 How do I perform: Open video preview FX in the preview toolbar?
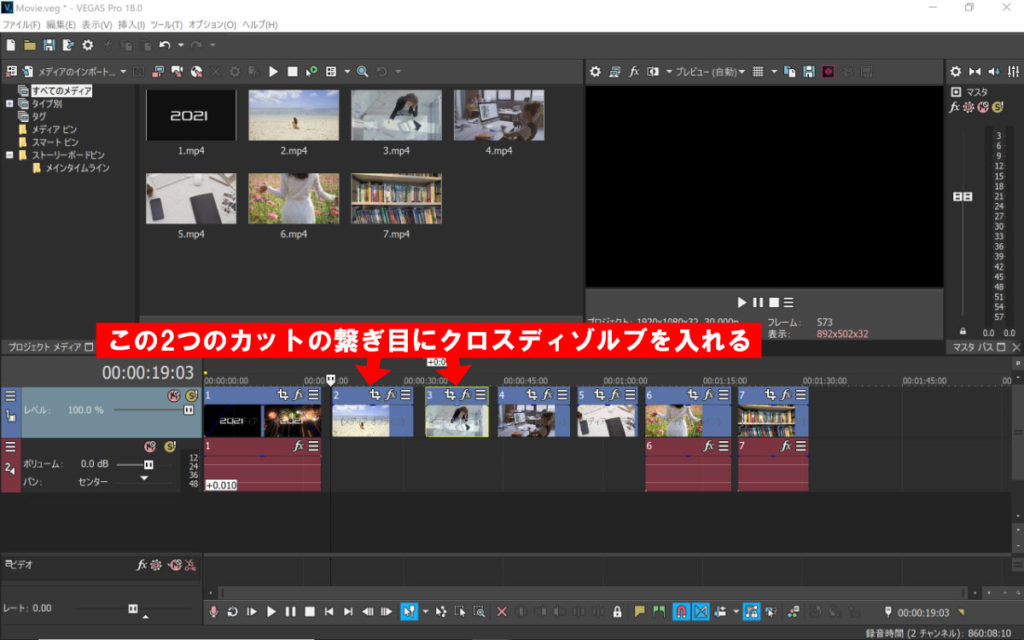pos(634,72)
